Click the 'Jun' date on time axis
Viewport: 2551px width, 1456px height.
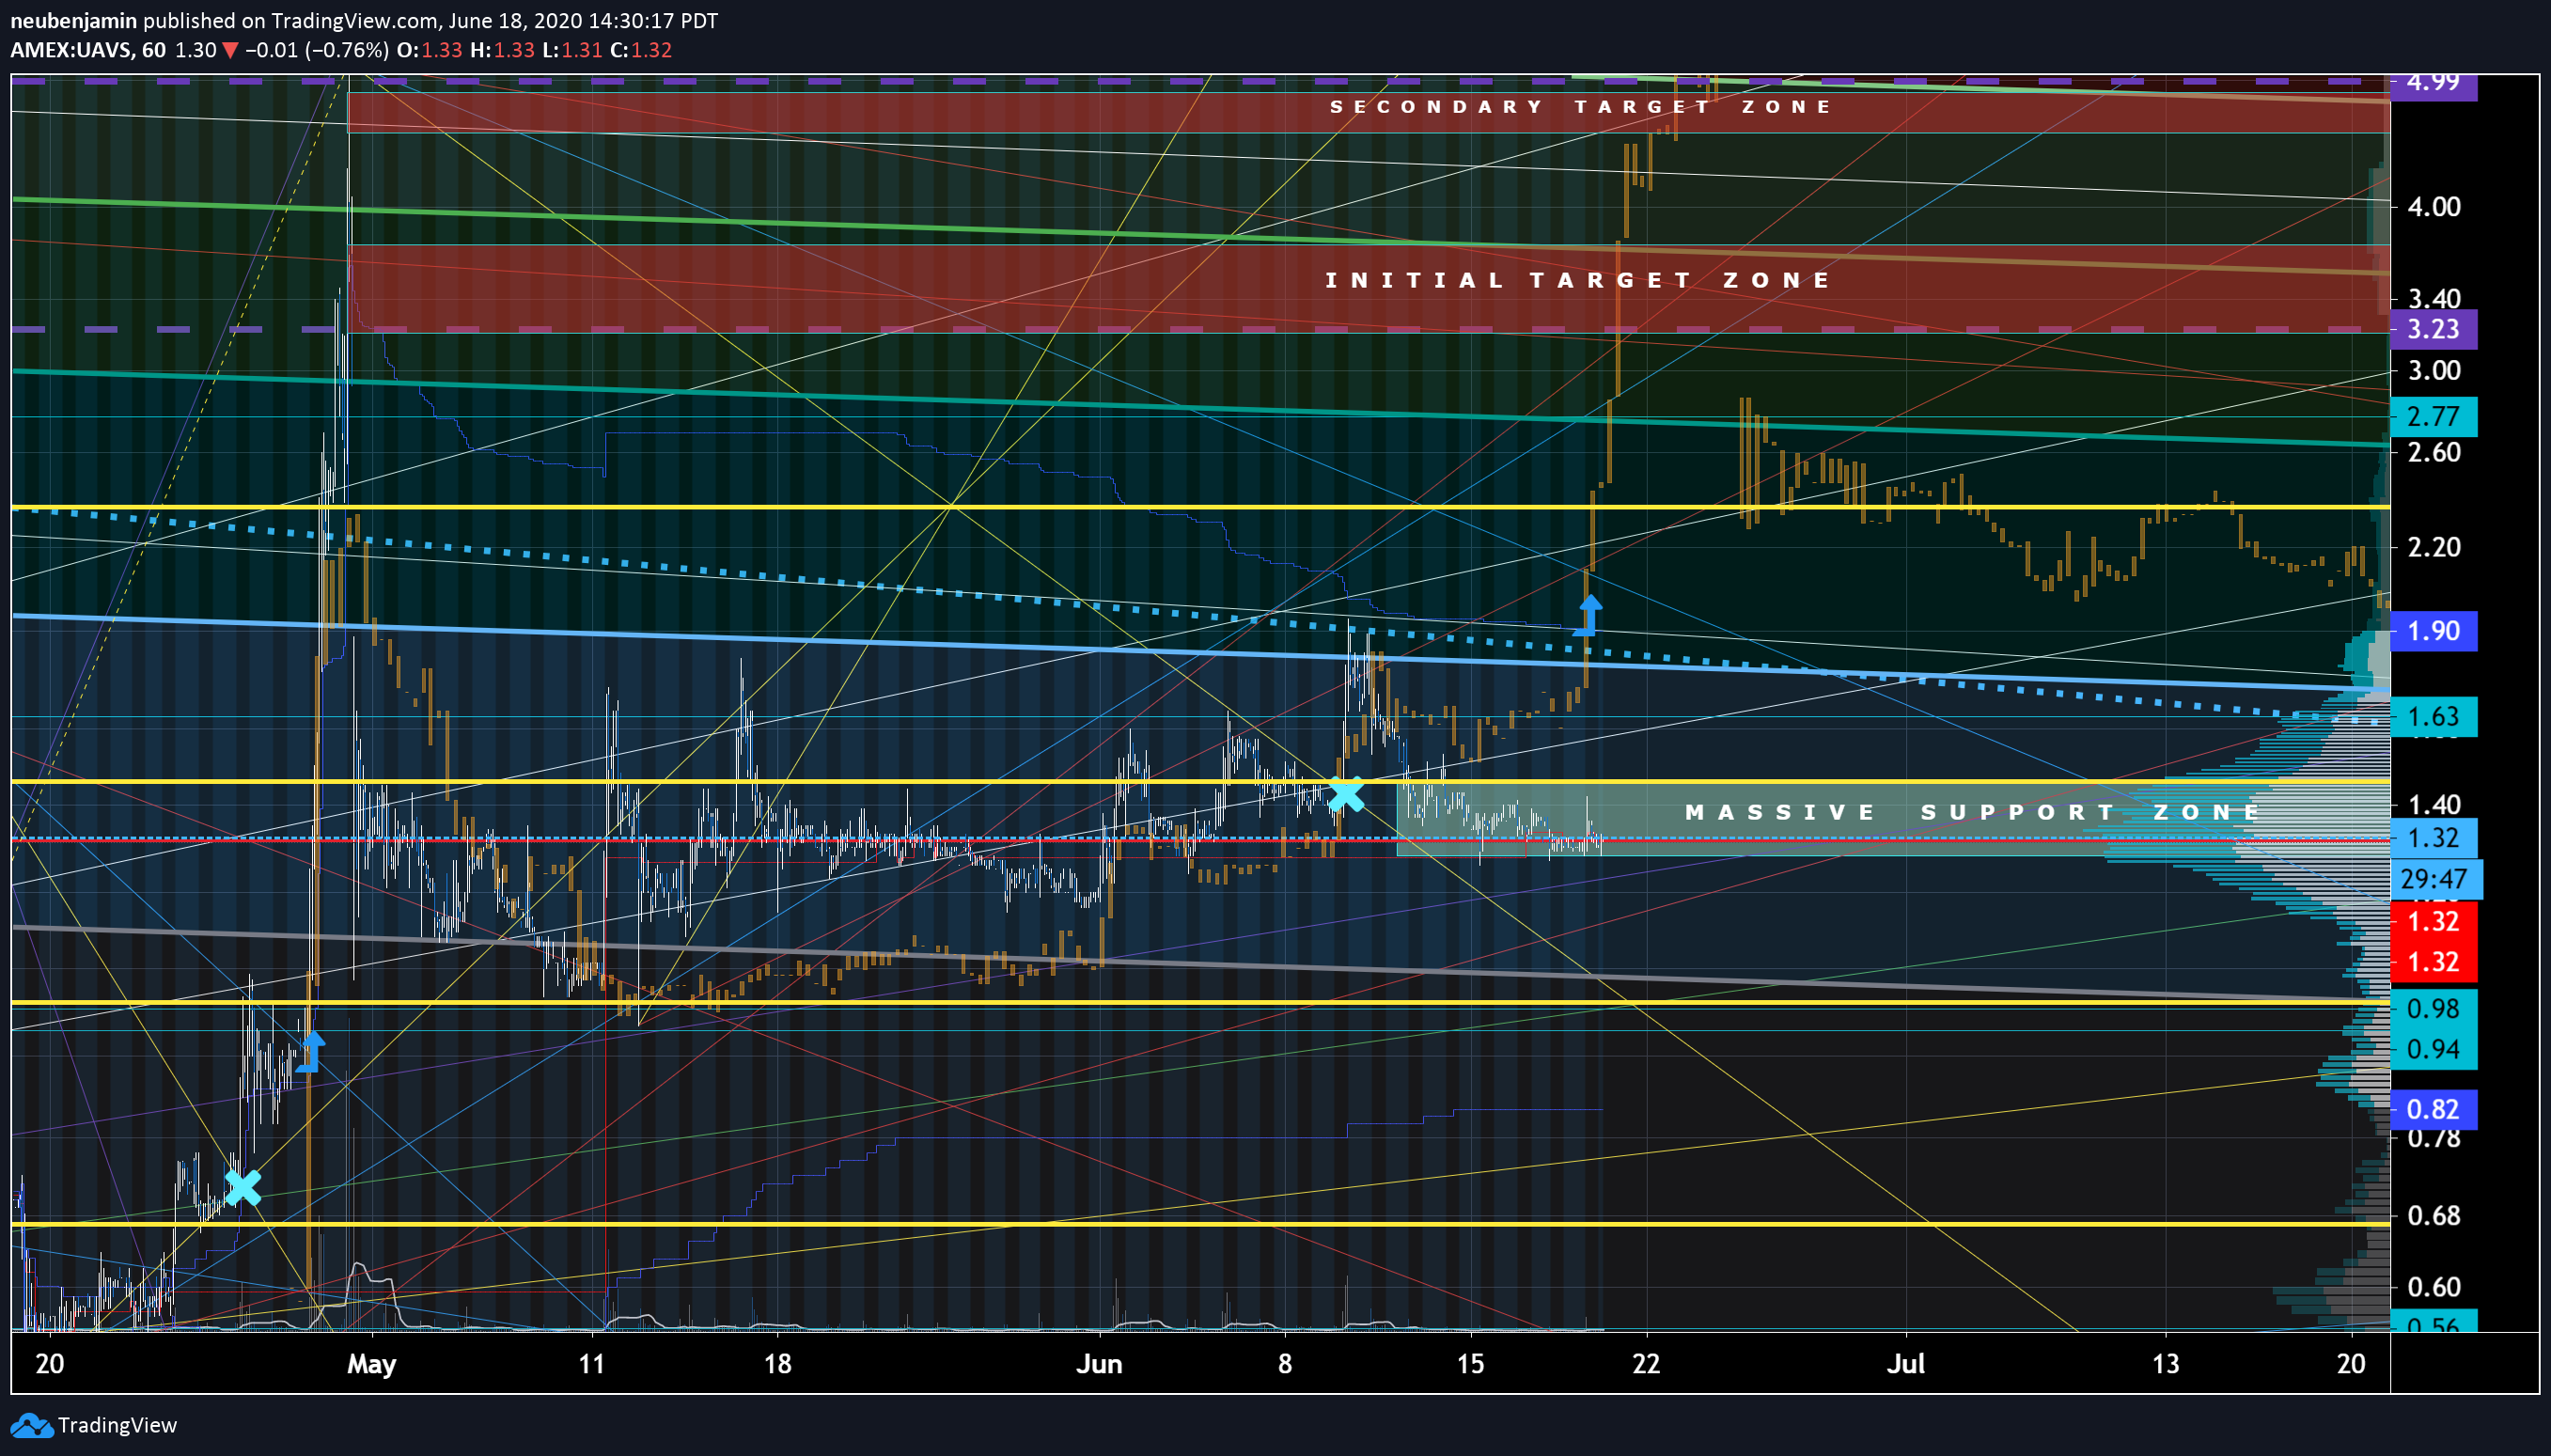1099,1364
